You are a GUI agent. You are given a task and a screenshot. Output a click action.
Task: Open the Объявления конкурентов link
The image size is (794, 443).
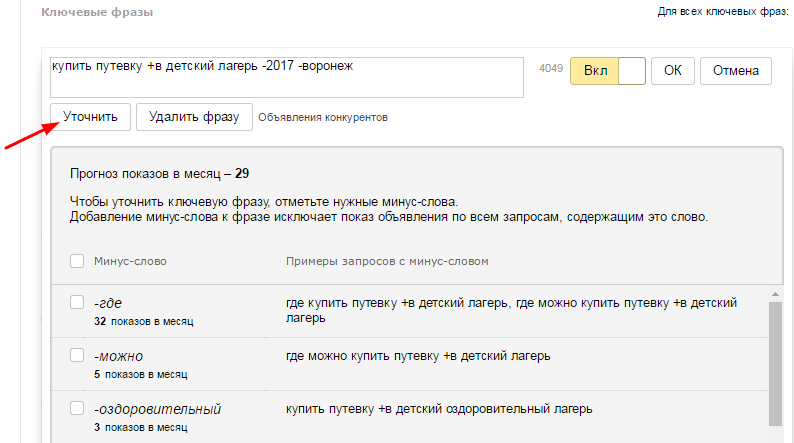click(x=322, y=118)
